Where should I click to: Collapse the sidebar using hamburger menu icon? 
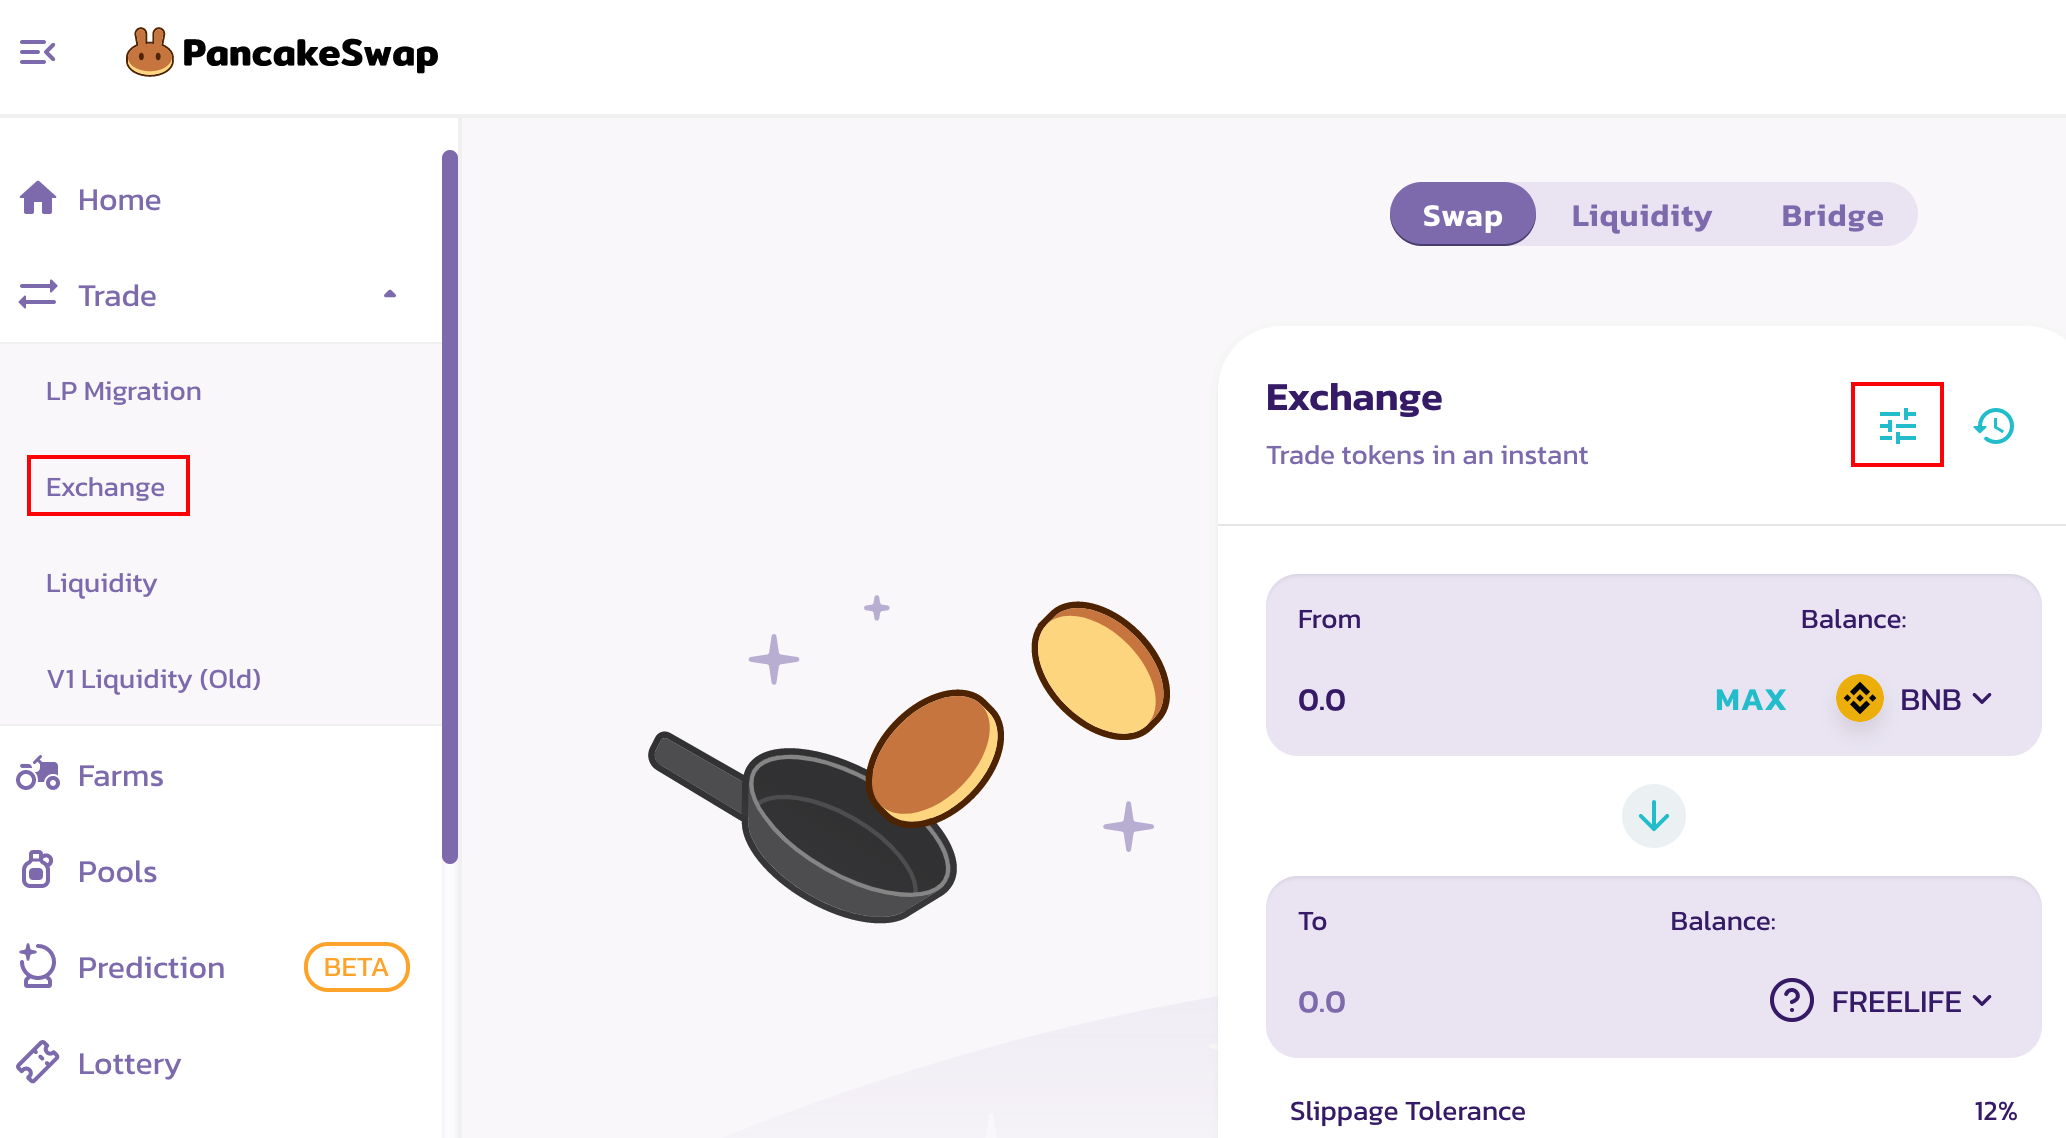[38, 52]
